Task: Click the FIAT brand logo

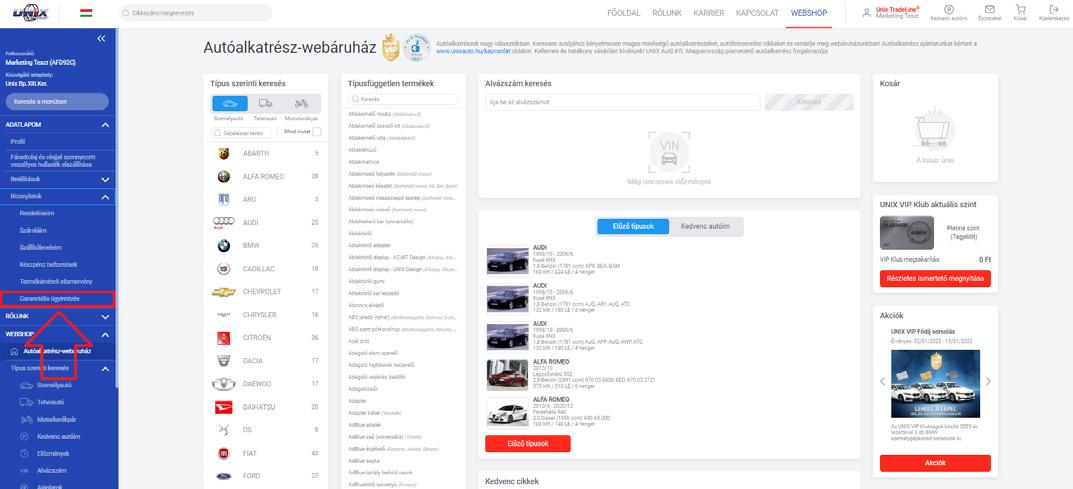Action: (x=224, y=453)
